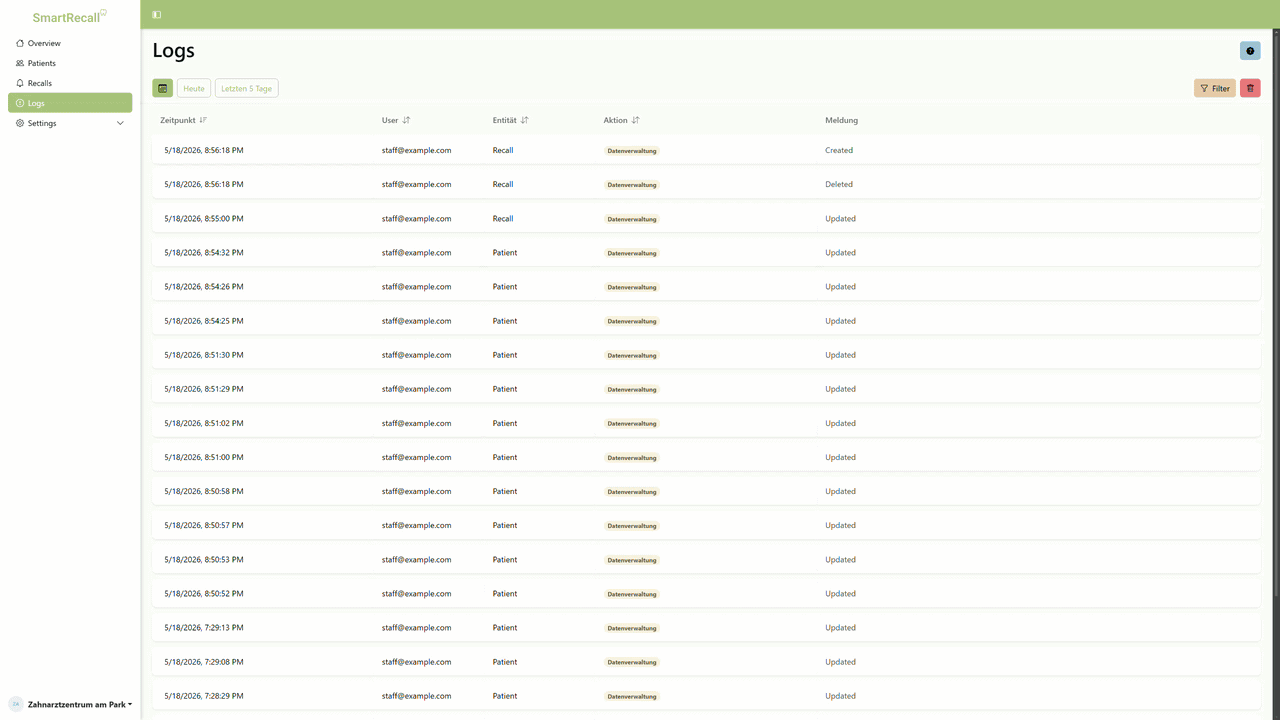Click the Patients people icon in sidebar

click(20, 63)
